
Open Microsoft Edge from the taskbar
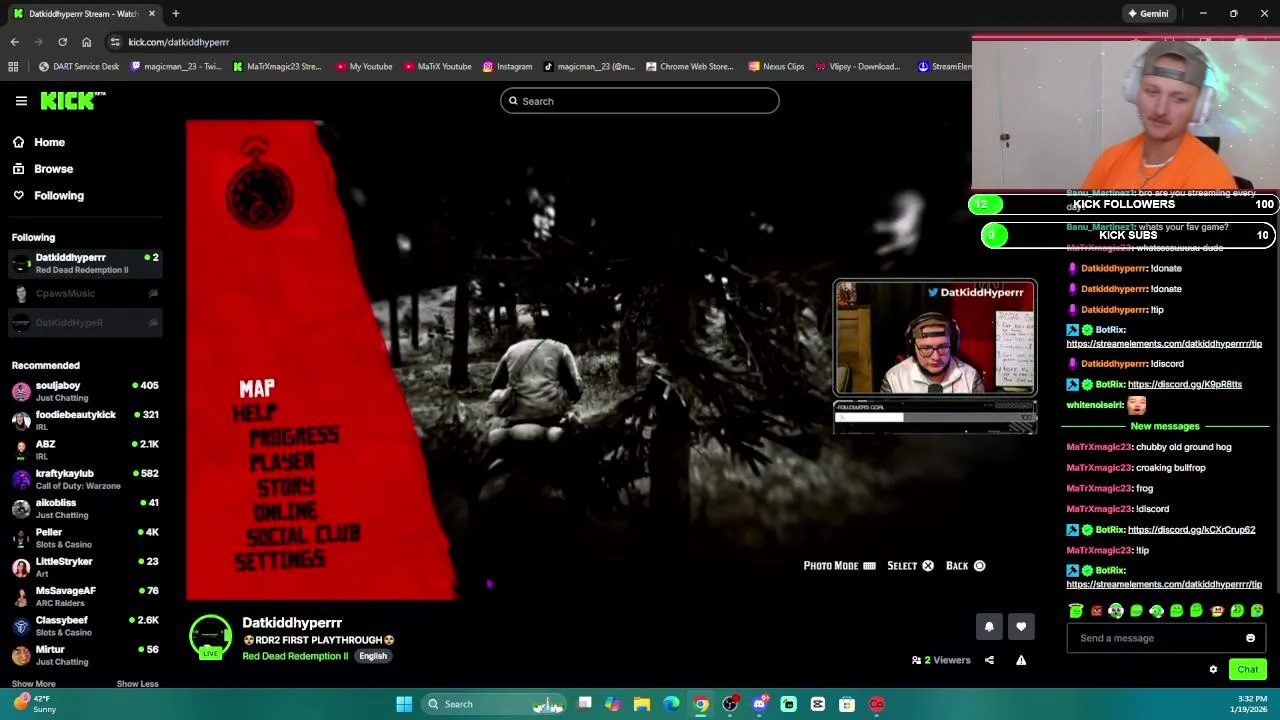tap(671, 704)
